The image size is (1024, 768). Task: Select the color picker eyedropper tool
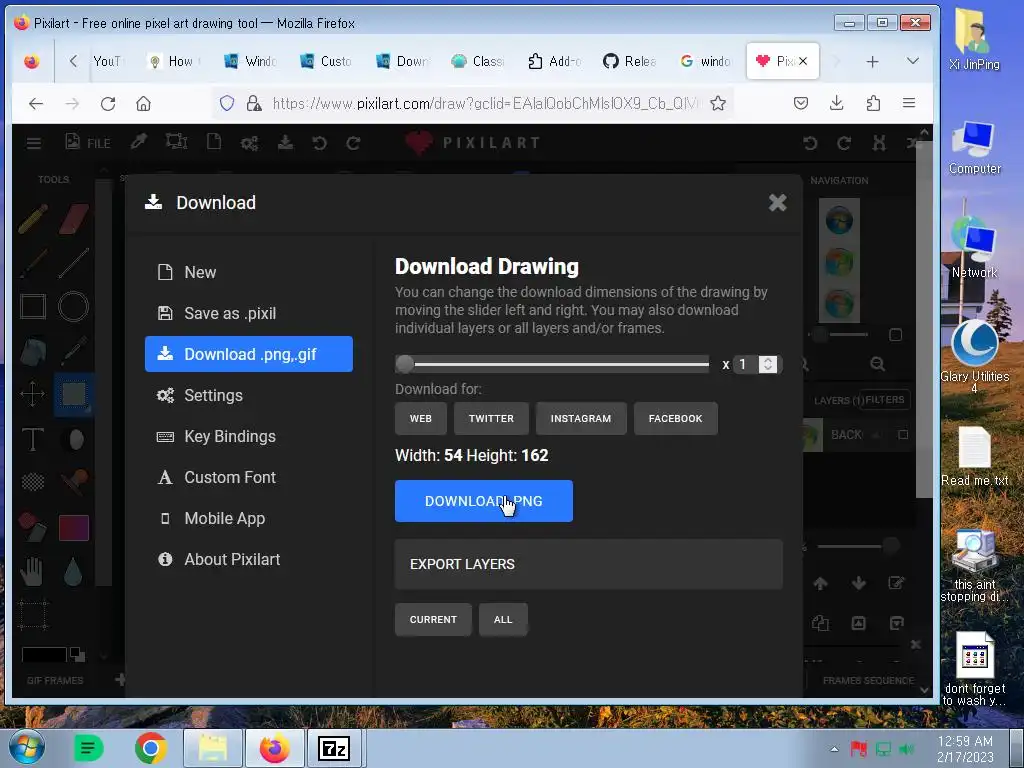tap(74, 351)
